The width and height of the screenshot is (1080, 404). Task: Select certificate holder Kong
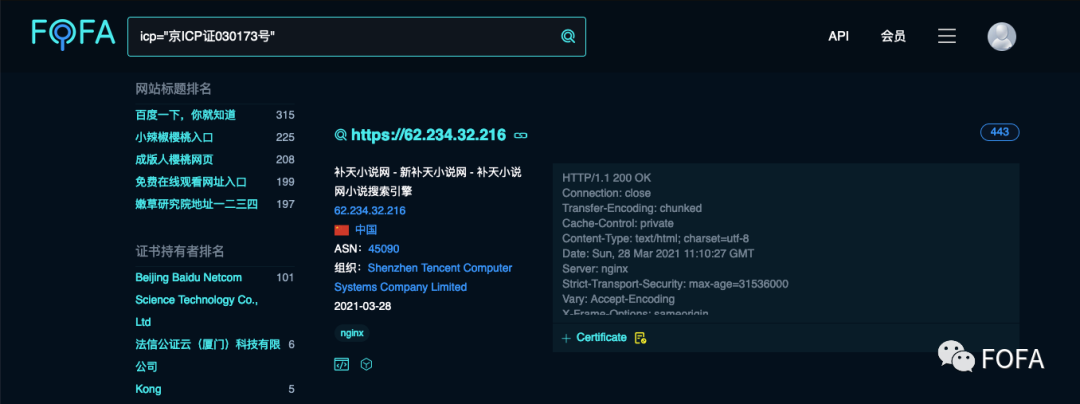click(148, 389)
